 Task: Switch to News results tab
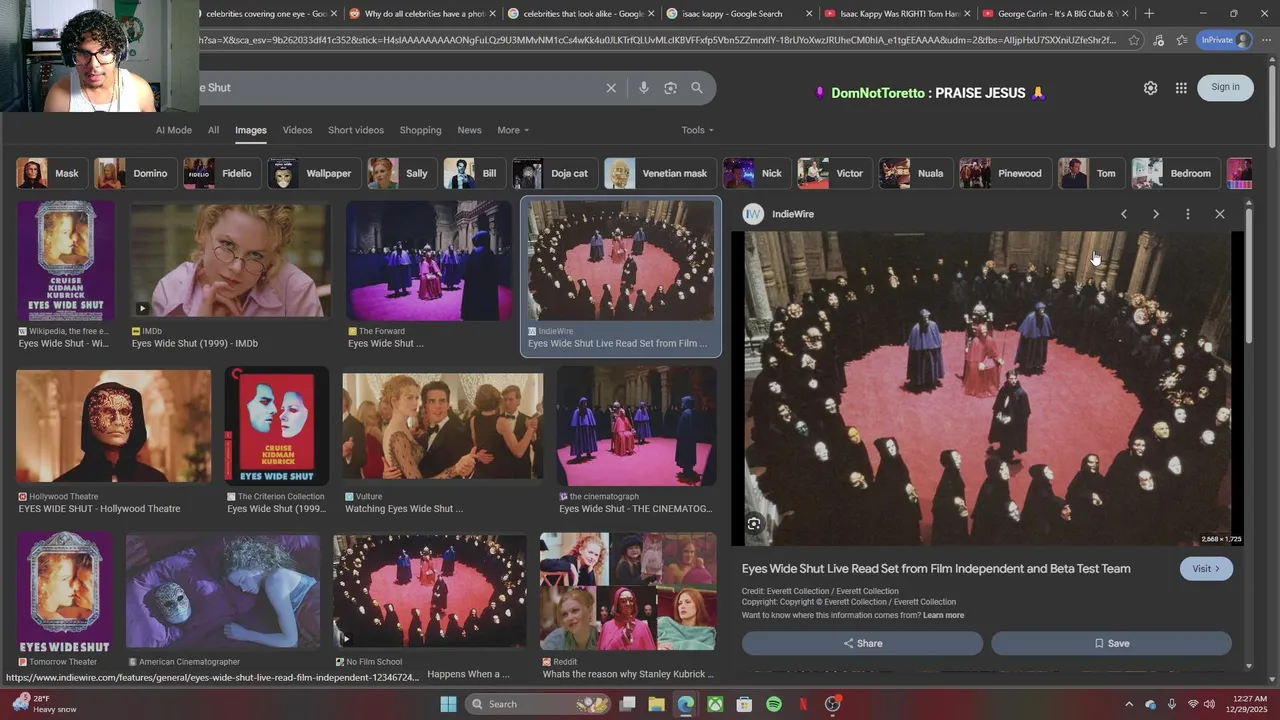coord(469,130)
